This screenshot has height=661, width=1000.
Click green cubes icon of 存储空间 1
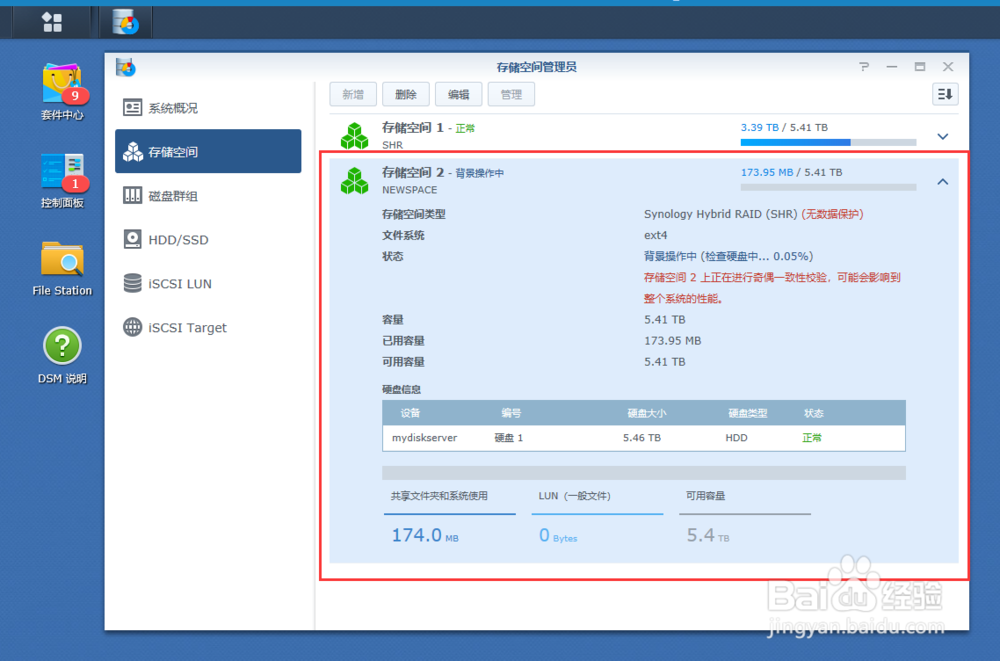click(355, 136)
